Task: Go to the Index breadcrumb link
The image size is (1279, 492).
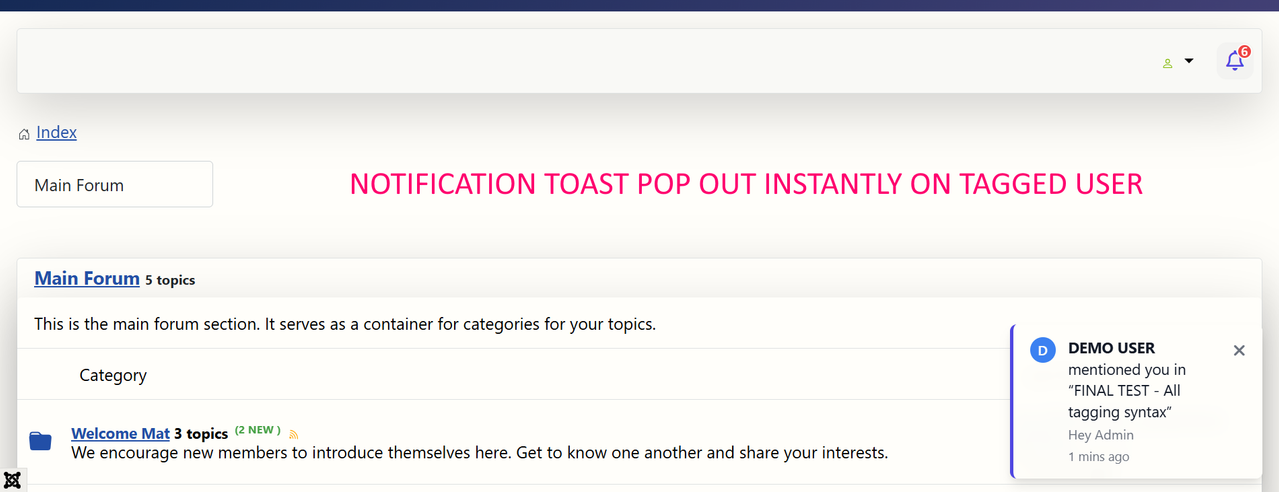Action: [x=56, y=132]
